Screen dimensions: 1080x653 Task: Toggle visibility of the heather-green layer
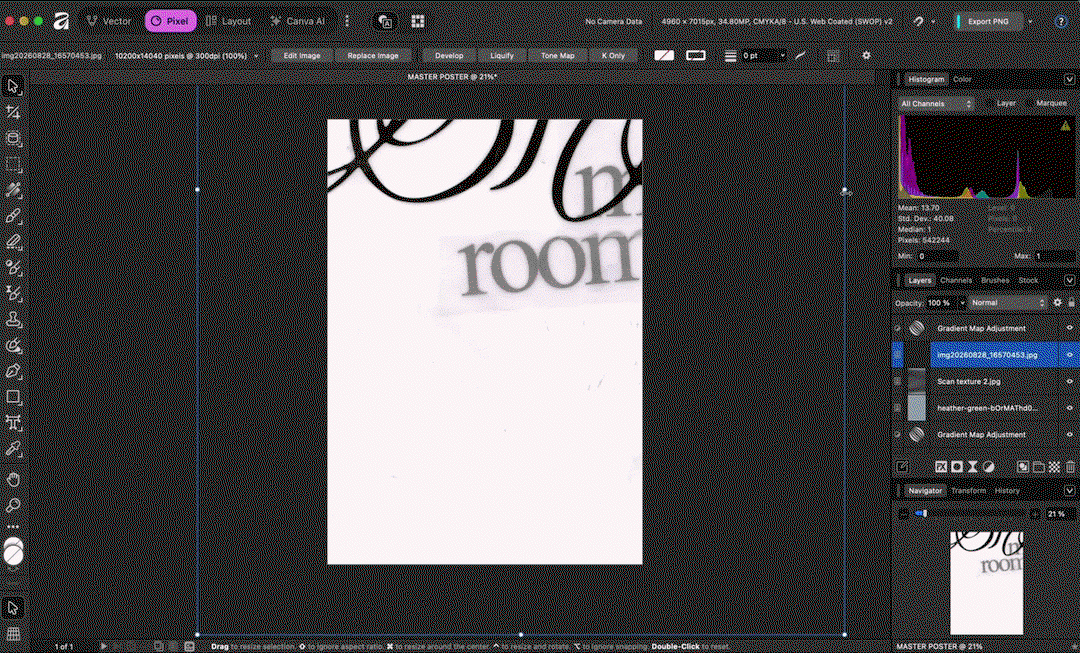click(1070, 408)
